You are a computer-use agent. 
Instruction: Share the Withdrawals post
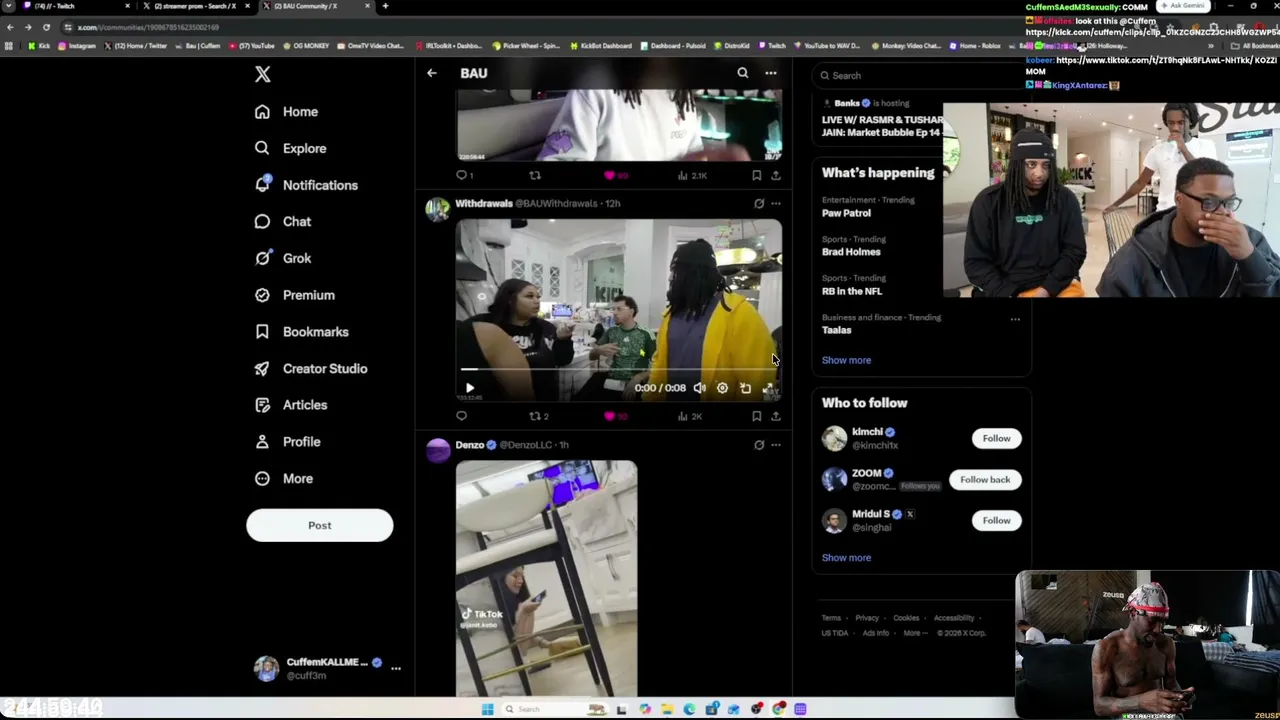click(776, 416)
